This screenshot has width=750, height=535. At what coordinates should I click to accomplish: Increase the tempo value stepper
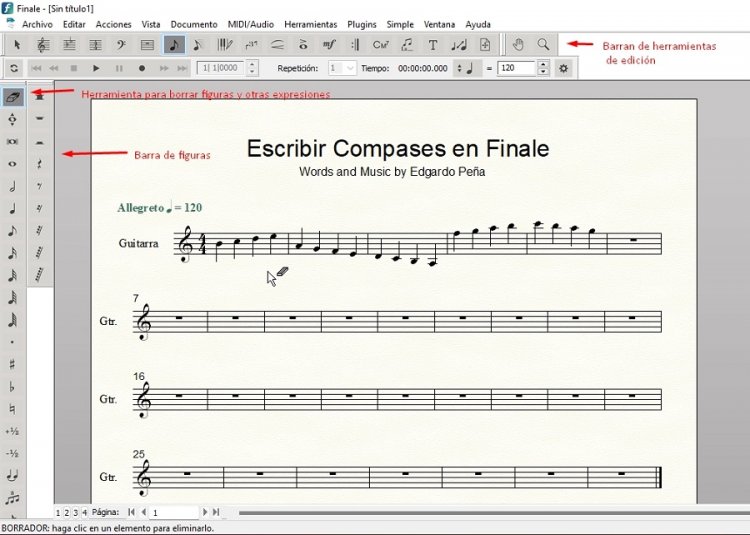pyautogui.click(x=543, y=65)
